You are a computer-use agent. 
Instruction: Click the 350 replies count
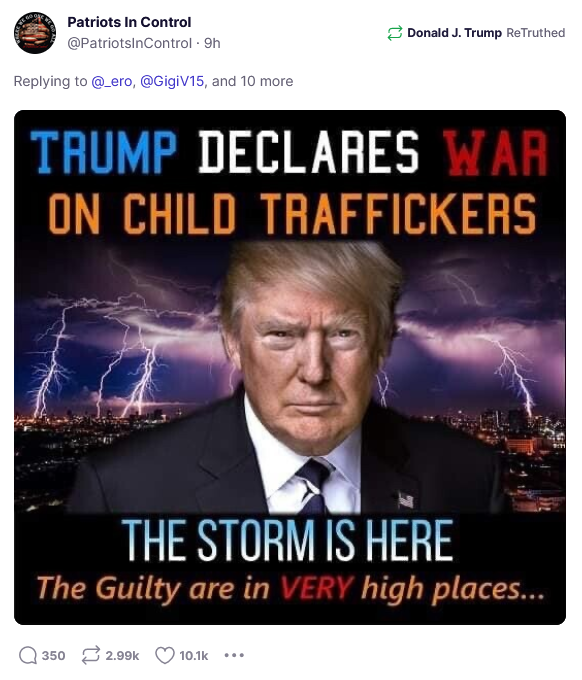point(53,655)
